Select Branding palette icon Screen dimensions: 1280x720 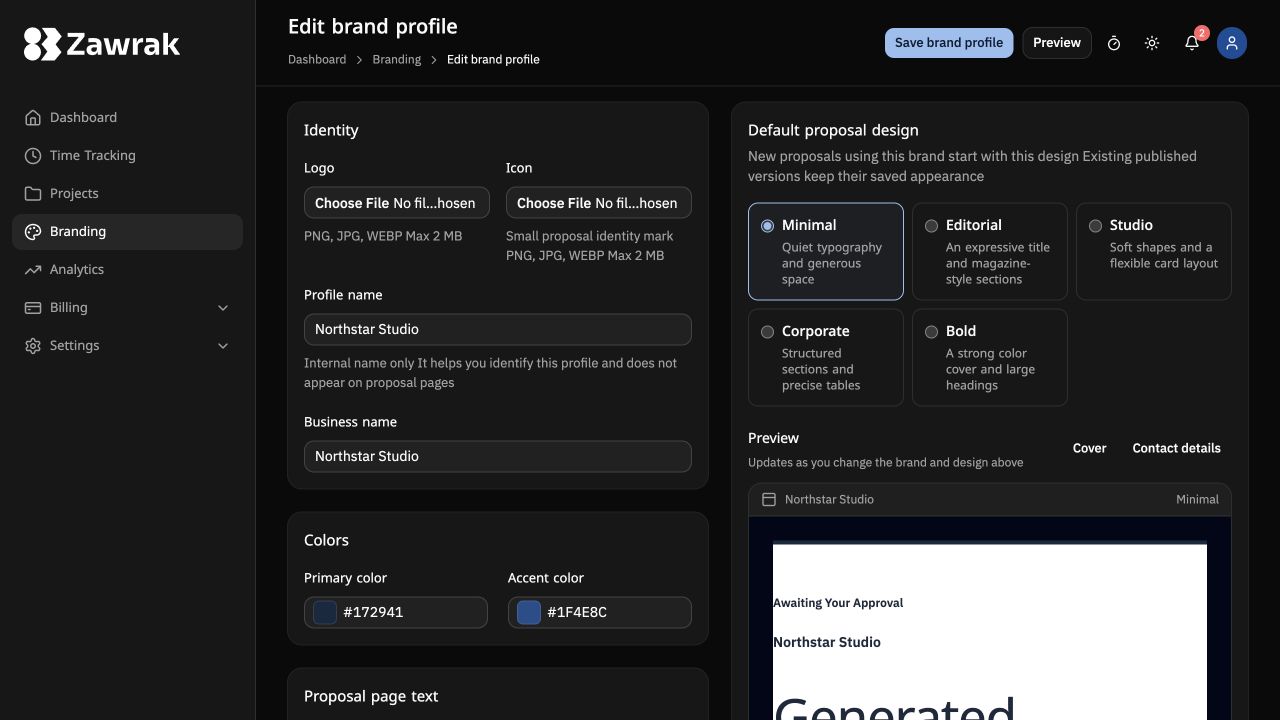click(x=33, y=231)
